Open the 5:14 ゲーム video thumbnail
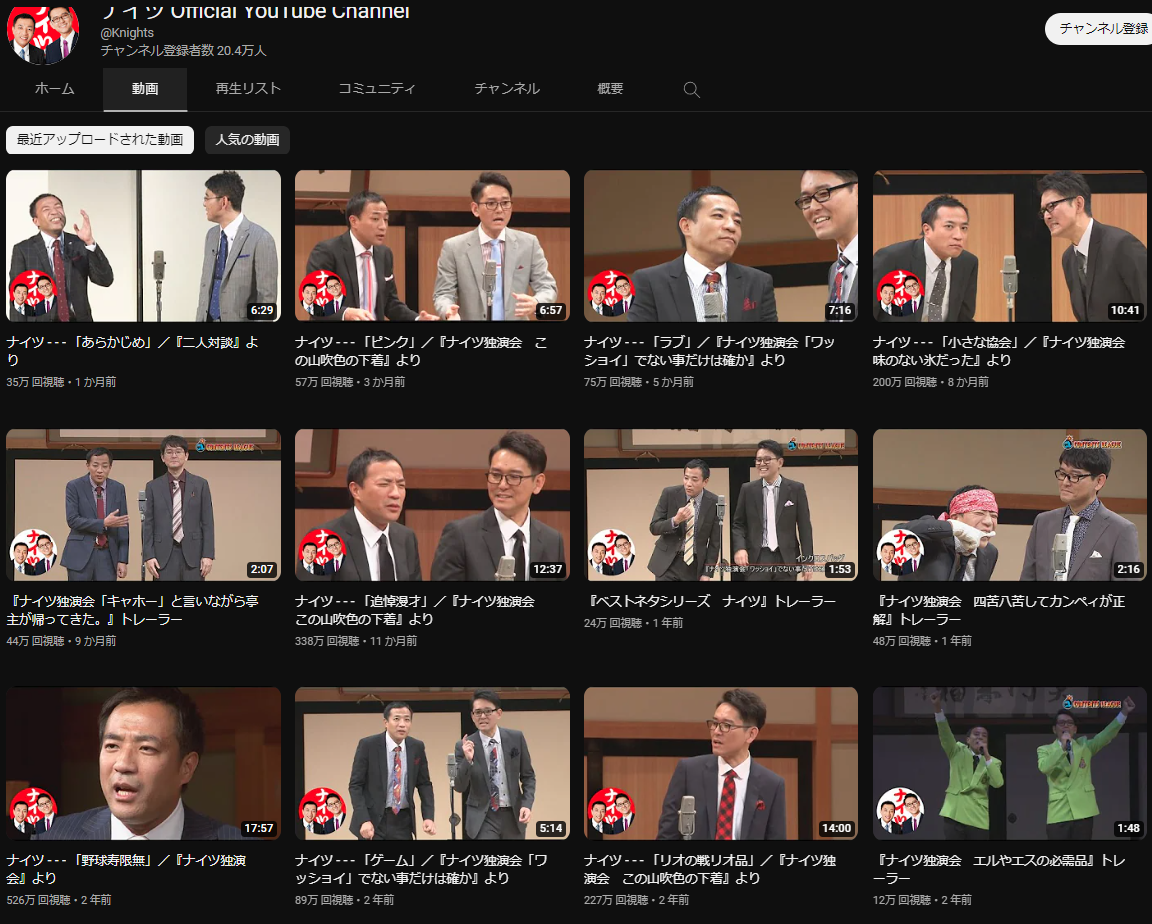This screenshot has height=924, width=1152. pos(432,764)
